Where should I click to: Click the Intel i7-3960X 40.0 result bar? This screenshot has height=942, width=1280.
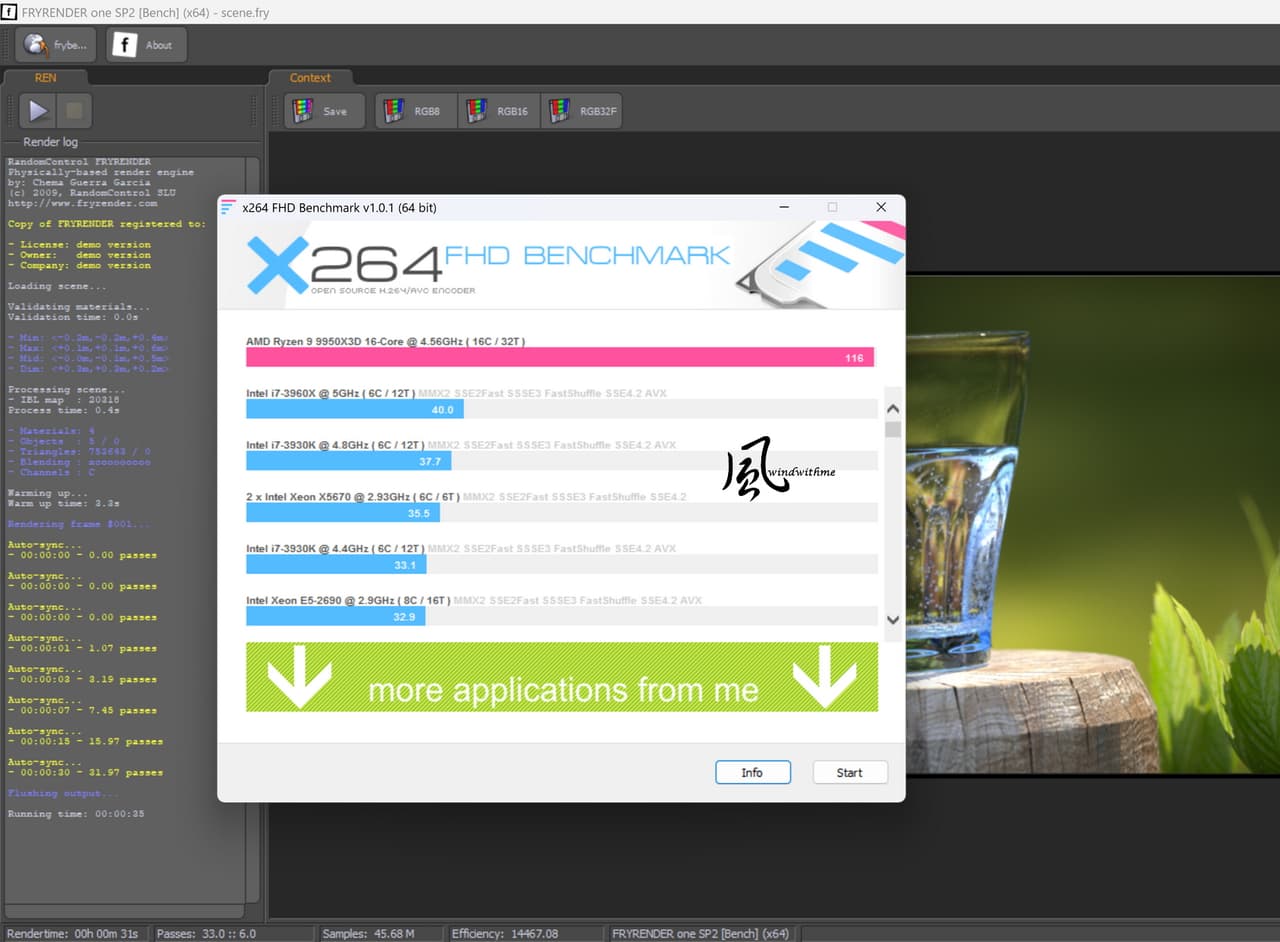[x=355, y=409]
